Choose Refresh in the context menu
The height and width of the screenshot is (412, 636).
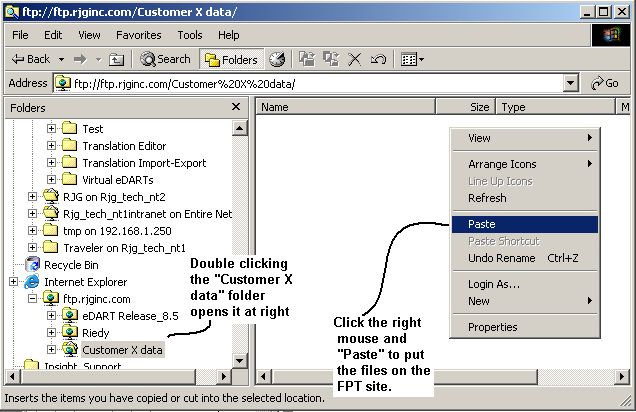coord(525,198)
